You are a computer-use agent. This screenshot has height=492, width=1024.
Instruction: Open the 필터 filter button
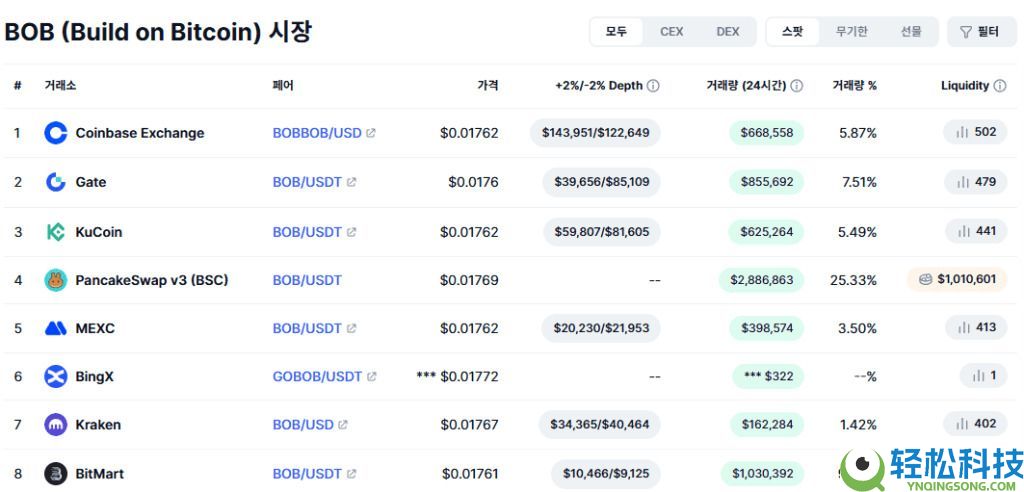coord(980,31)
